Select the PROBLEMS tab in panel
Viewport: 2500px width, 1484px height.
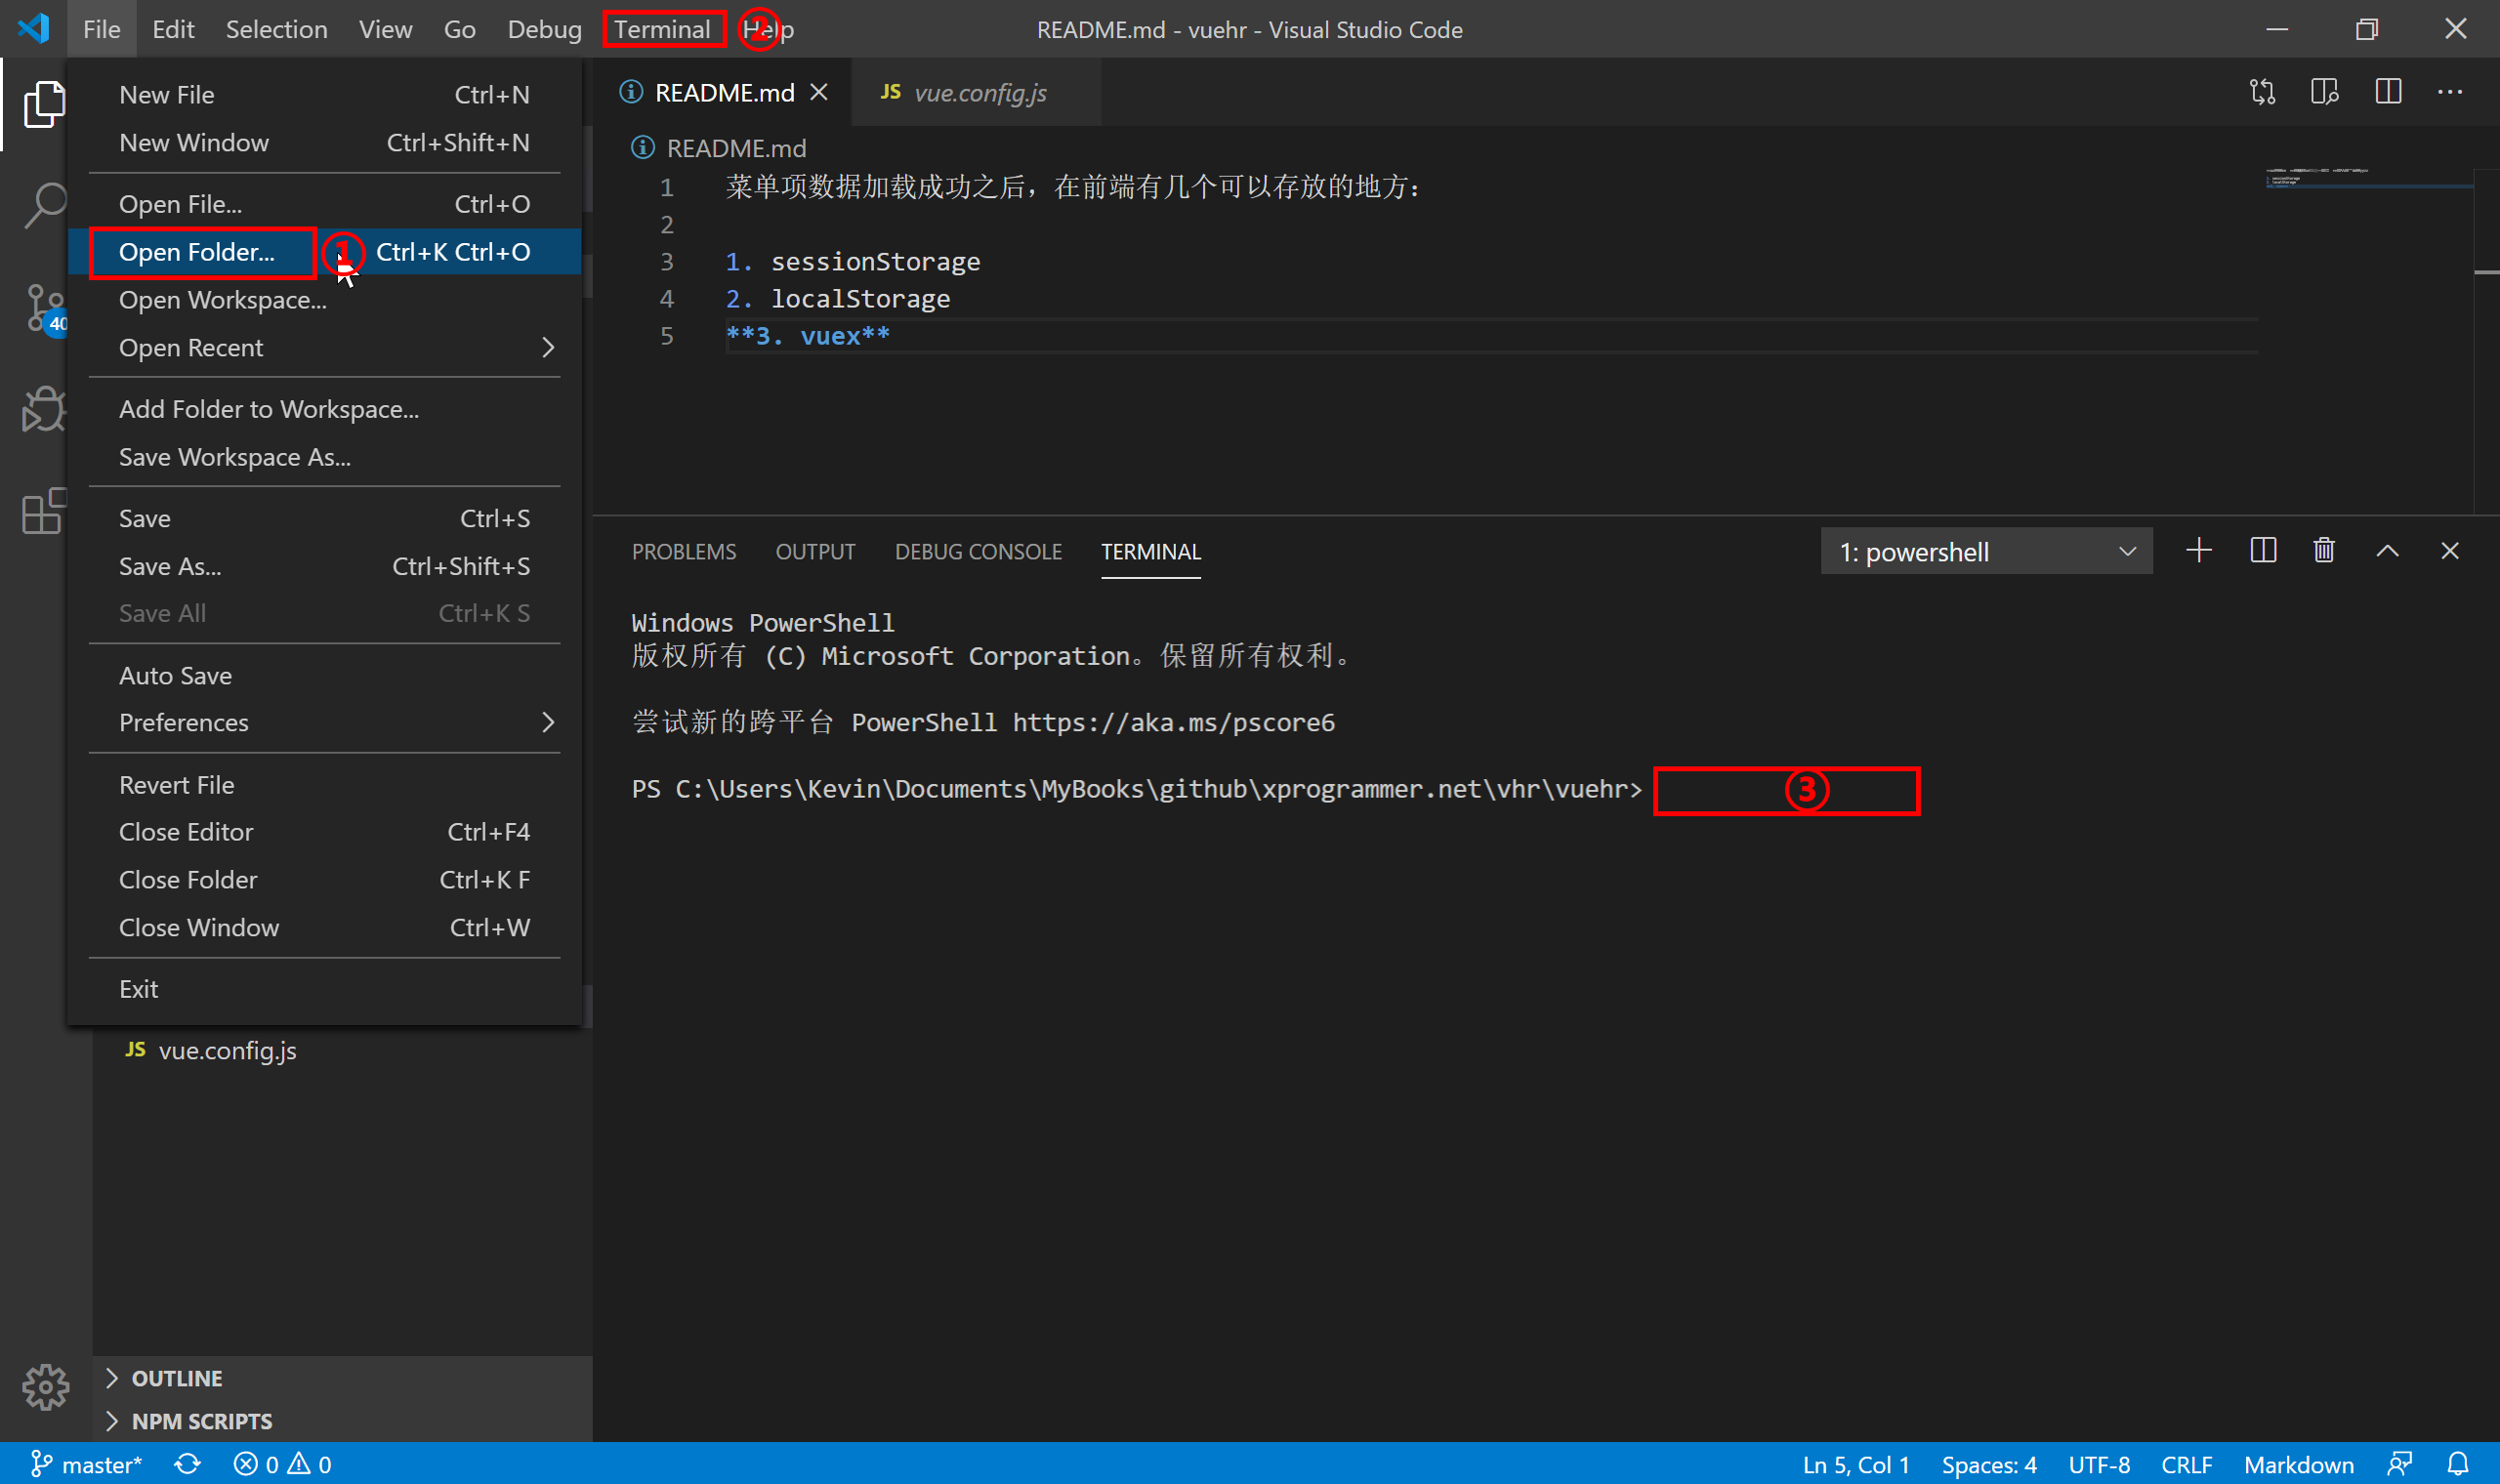(x=684, y=552)
